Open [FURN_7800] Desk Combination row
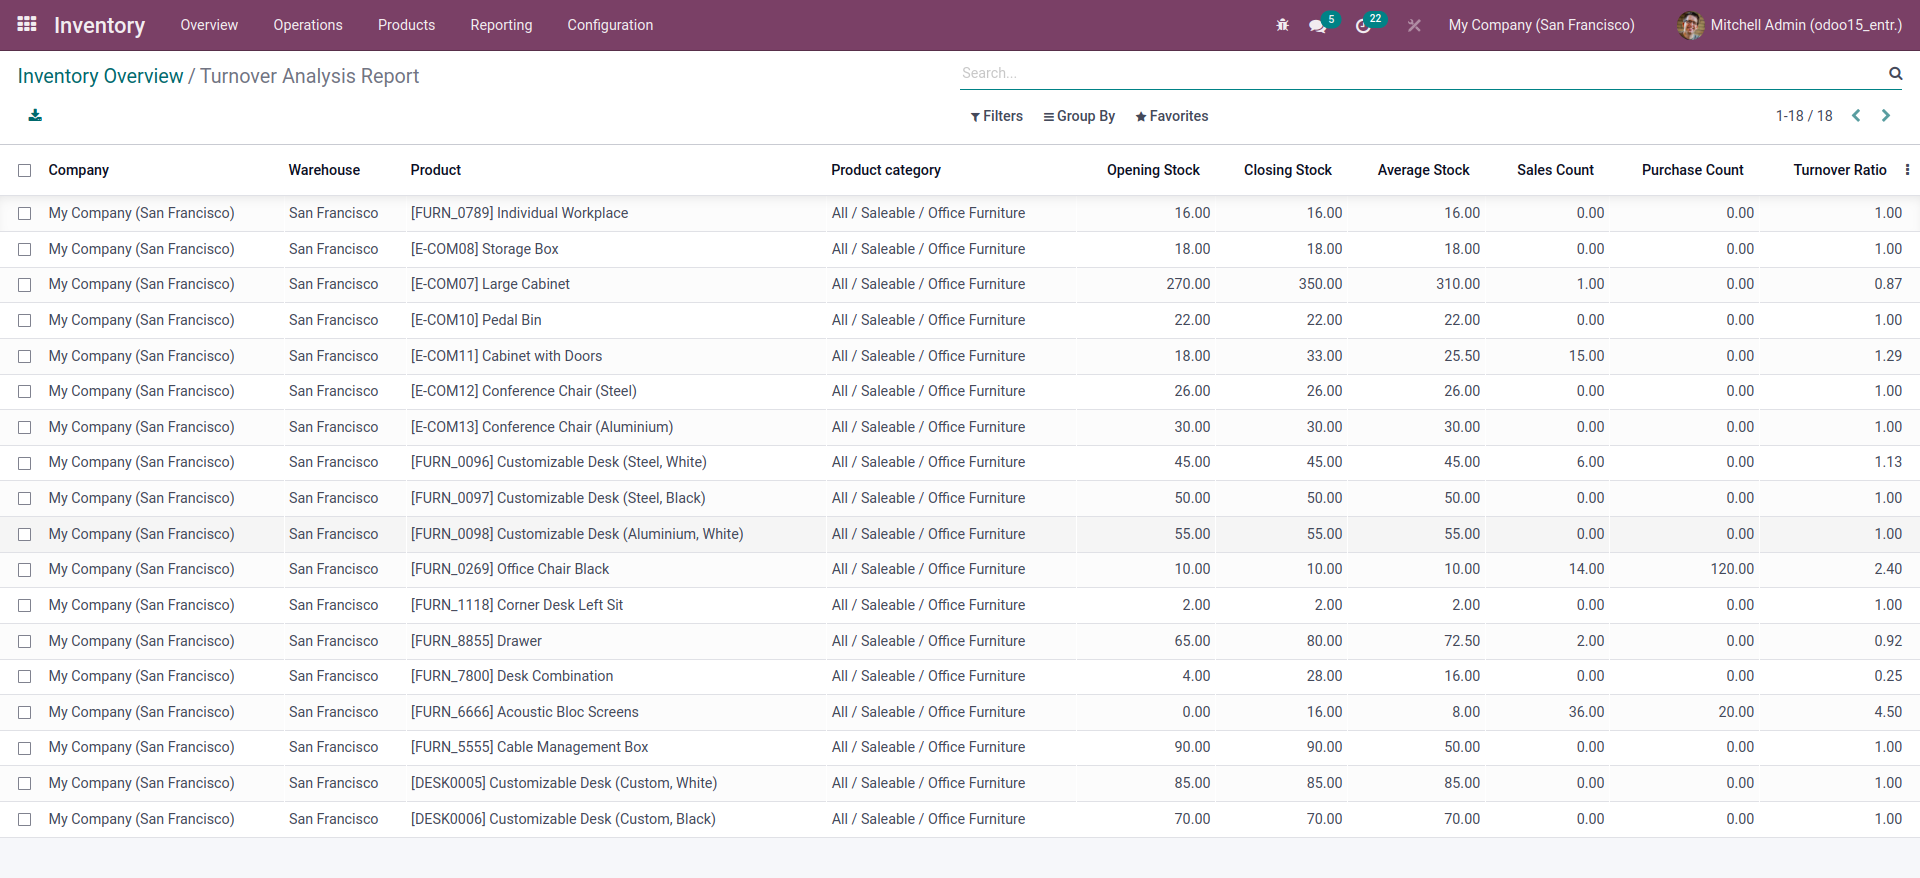 tap(512, 676)
